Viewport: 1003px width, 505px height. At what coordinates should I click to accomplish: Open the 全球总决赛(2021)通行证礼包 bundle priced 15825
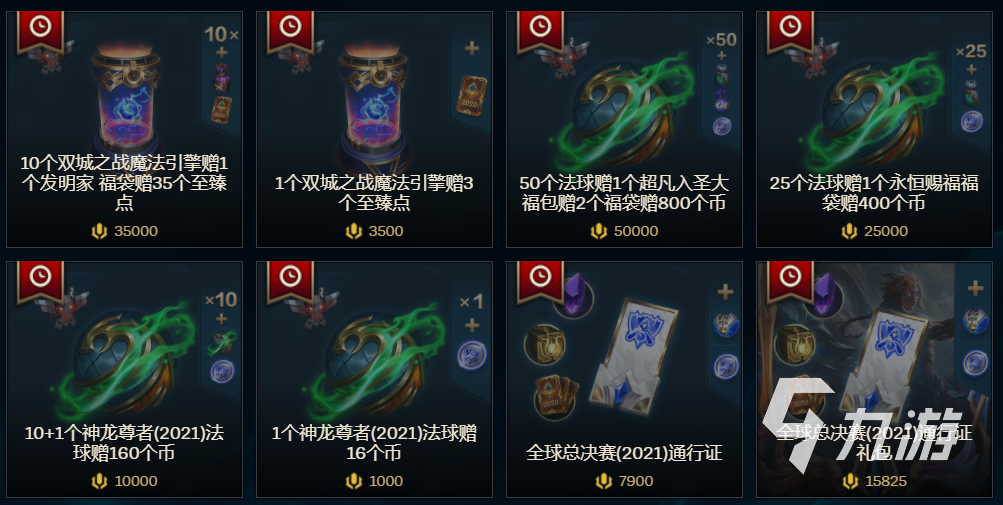coord(874,380)
